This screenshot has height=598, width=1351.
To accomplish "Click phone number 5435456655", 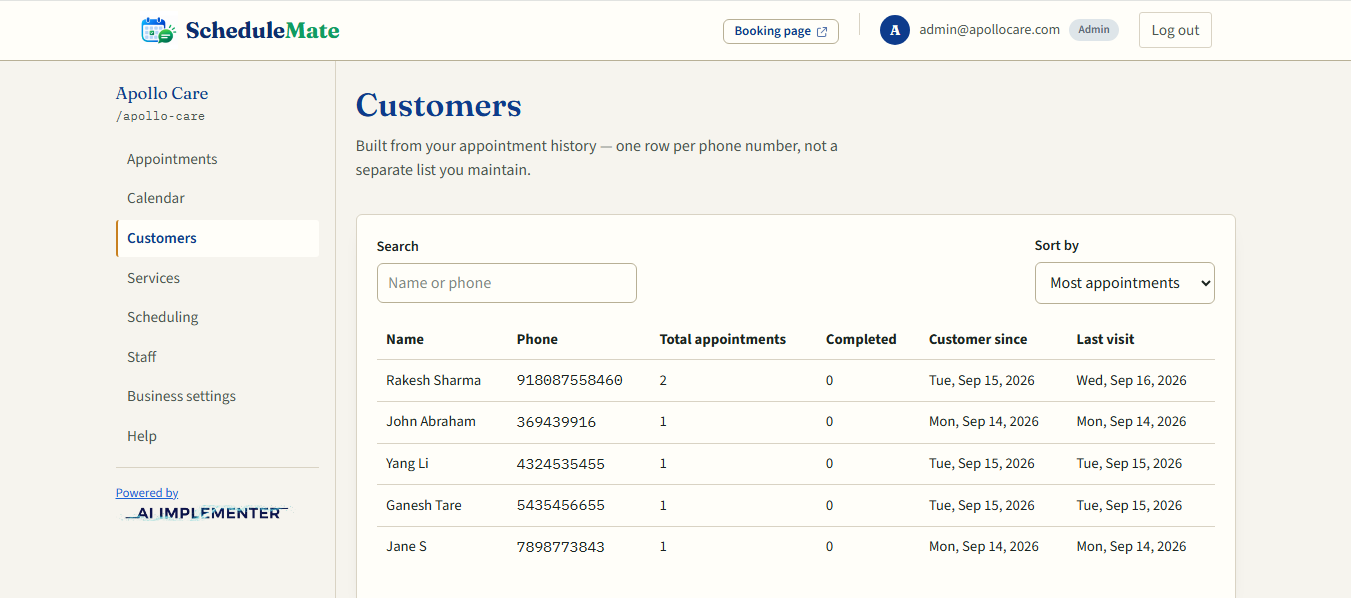I will (x=561, y=505).
